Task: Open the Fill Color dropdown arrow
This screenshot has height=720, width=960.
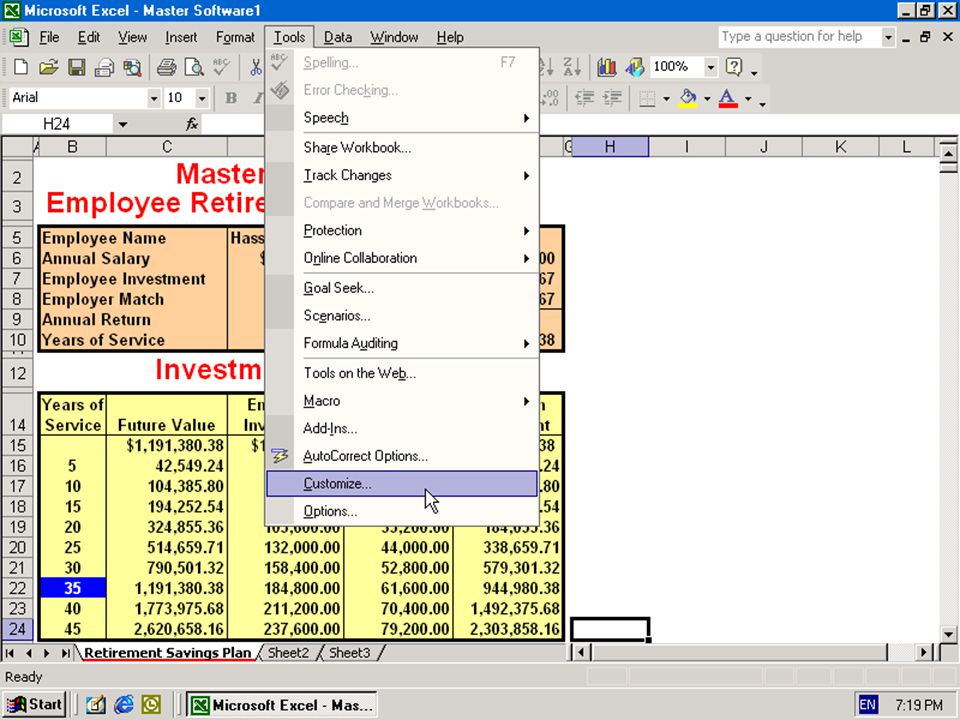Action: (x=707, y=98)
